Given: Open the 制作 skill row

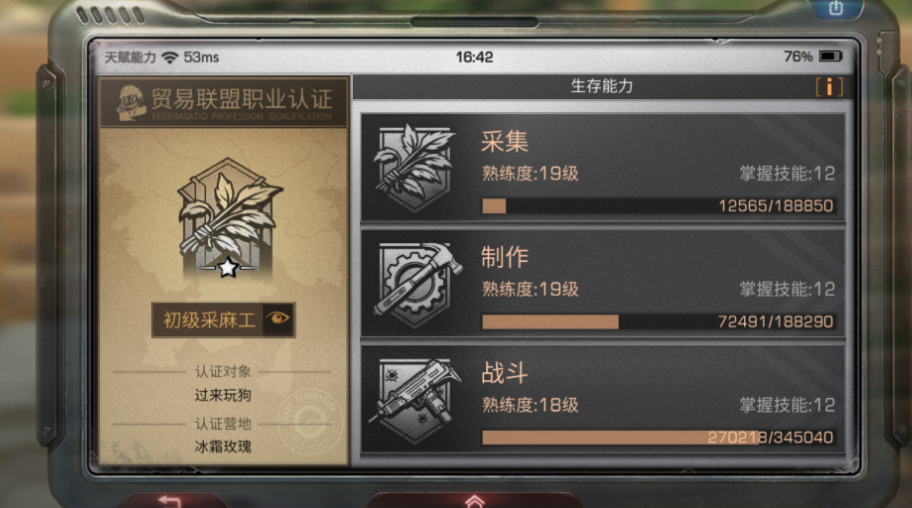Looking at the screenshot, I should 603,283.
